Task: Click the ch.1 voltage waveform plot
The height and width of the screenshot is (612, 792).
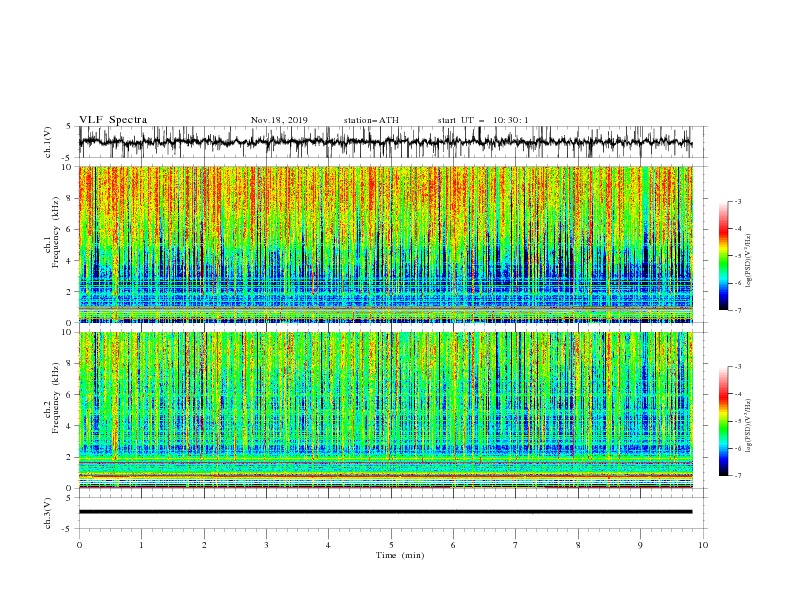Action: coord(385,142)
